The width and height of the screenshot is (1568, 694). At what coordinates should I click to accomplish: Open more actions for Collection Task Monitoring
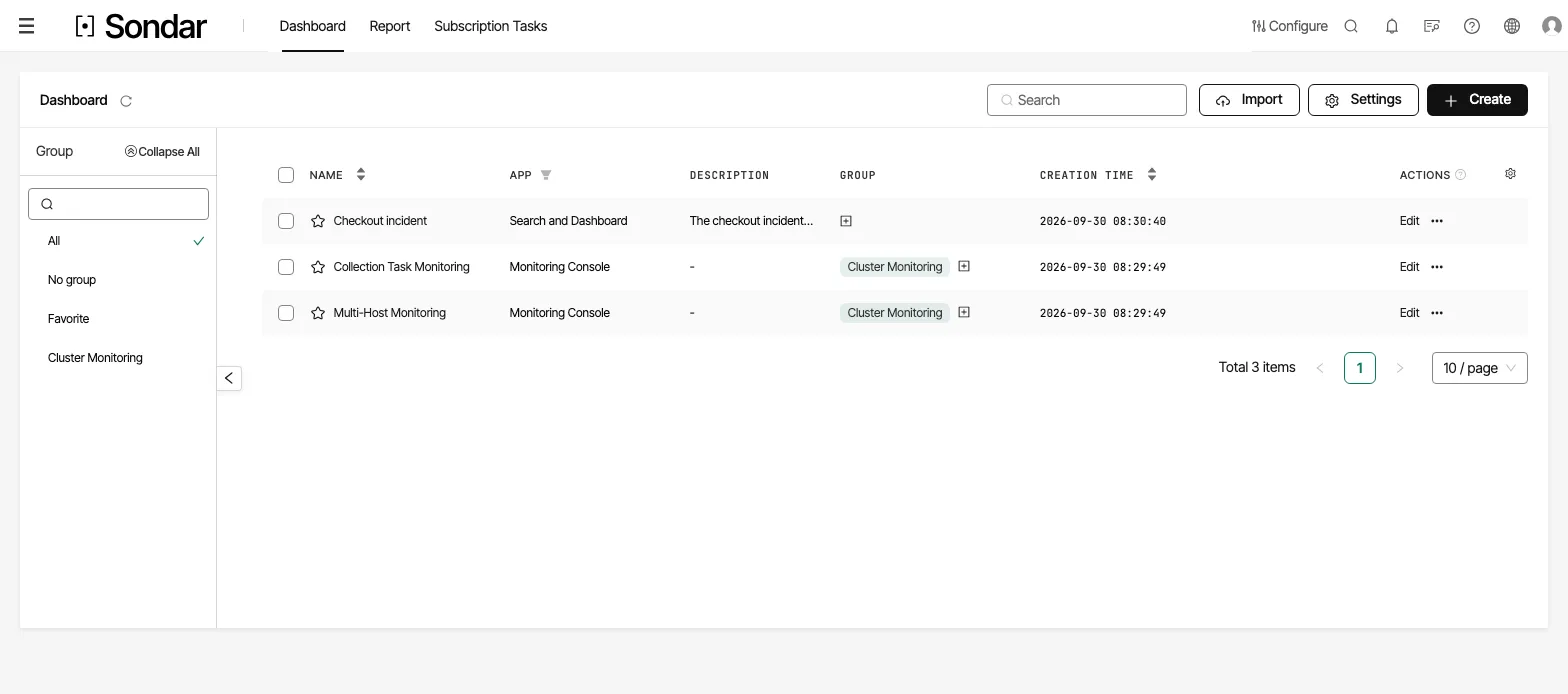coord(1437,267)
